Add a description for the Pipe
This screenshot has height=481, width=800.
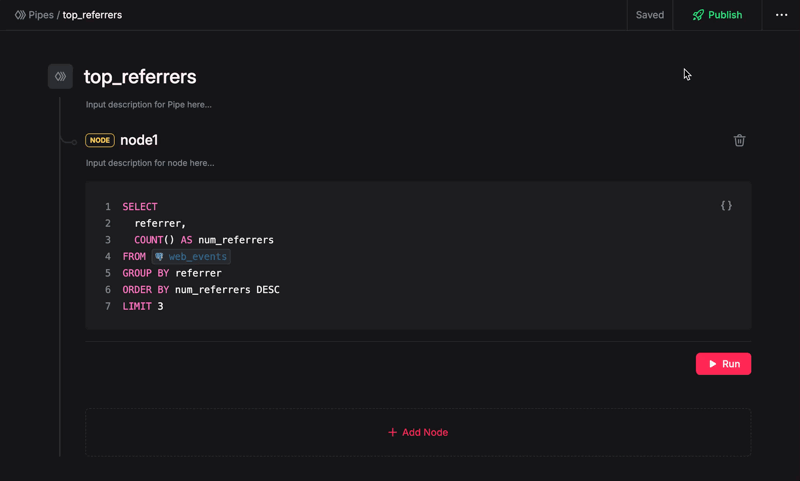[x=148, y=105]
